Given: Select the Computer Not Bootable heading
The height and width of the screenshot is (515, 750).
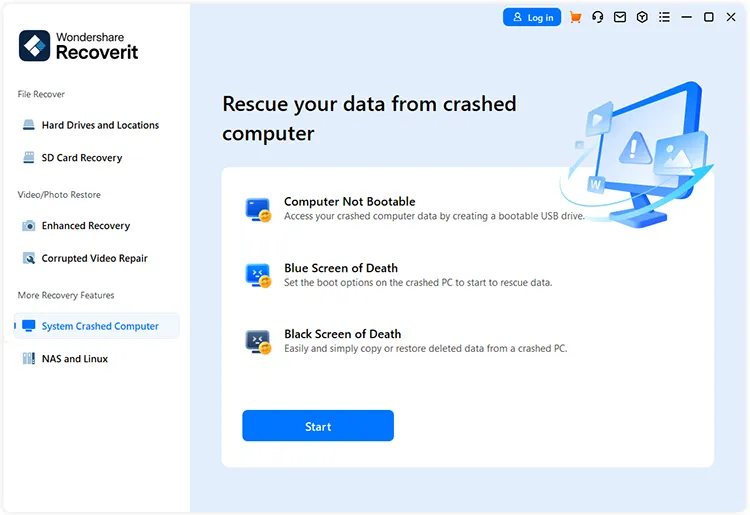Looking at the screenshot, I should [x=350, y=202].
